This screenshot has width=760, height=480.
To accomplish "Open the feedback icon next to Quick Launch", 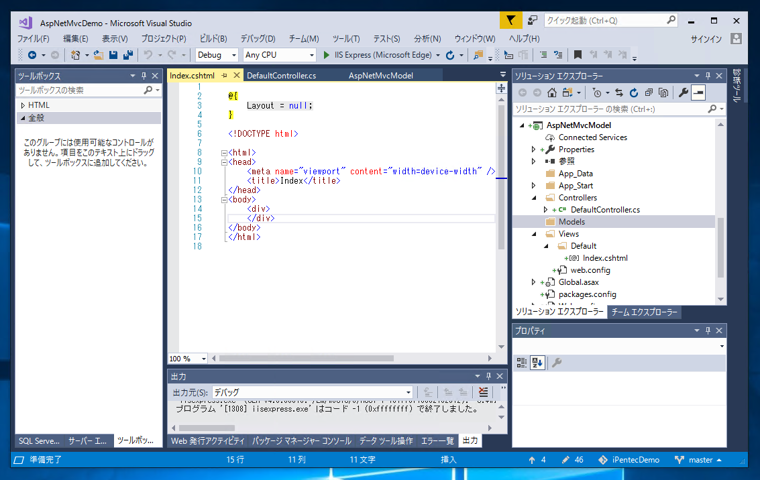I will tap(533, 20).
